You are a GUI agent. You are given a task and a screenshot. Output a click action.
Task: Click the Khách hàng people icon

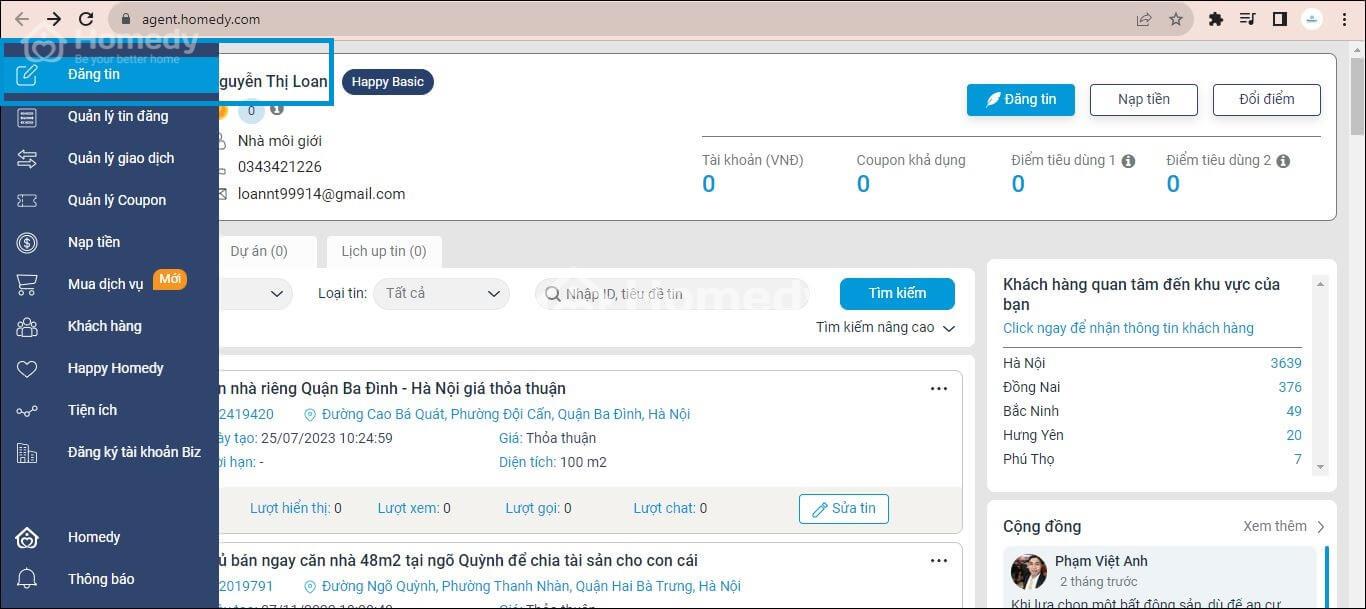point(27,326)
